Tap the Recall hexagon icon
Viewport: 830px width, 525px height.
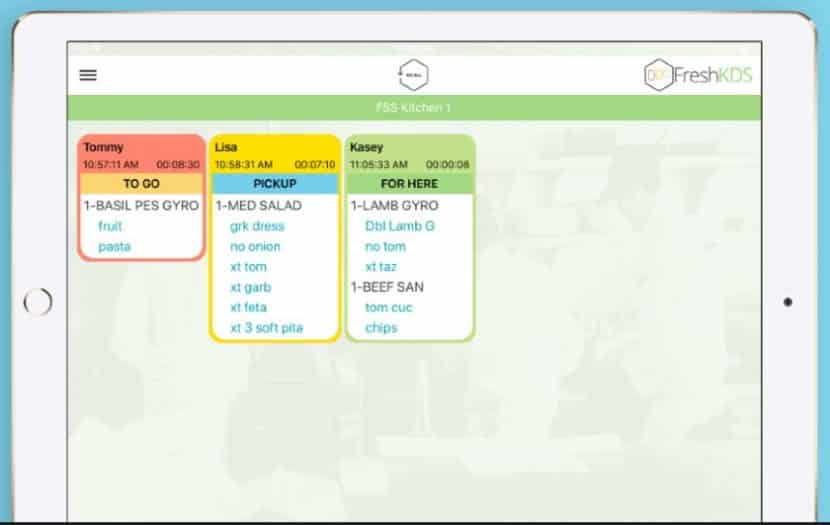click(413, 75)
